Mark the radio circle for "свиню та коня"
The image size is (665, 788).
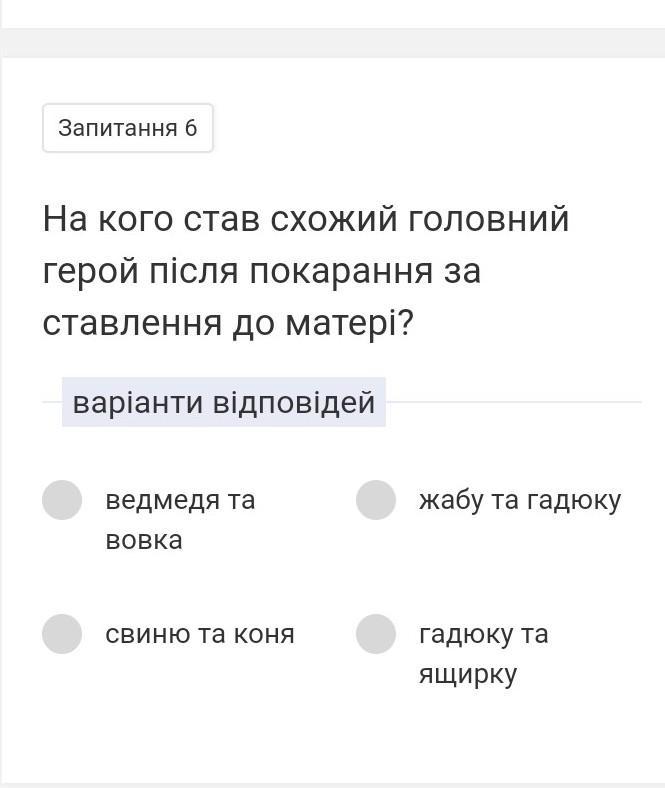(62, 634)
